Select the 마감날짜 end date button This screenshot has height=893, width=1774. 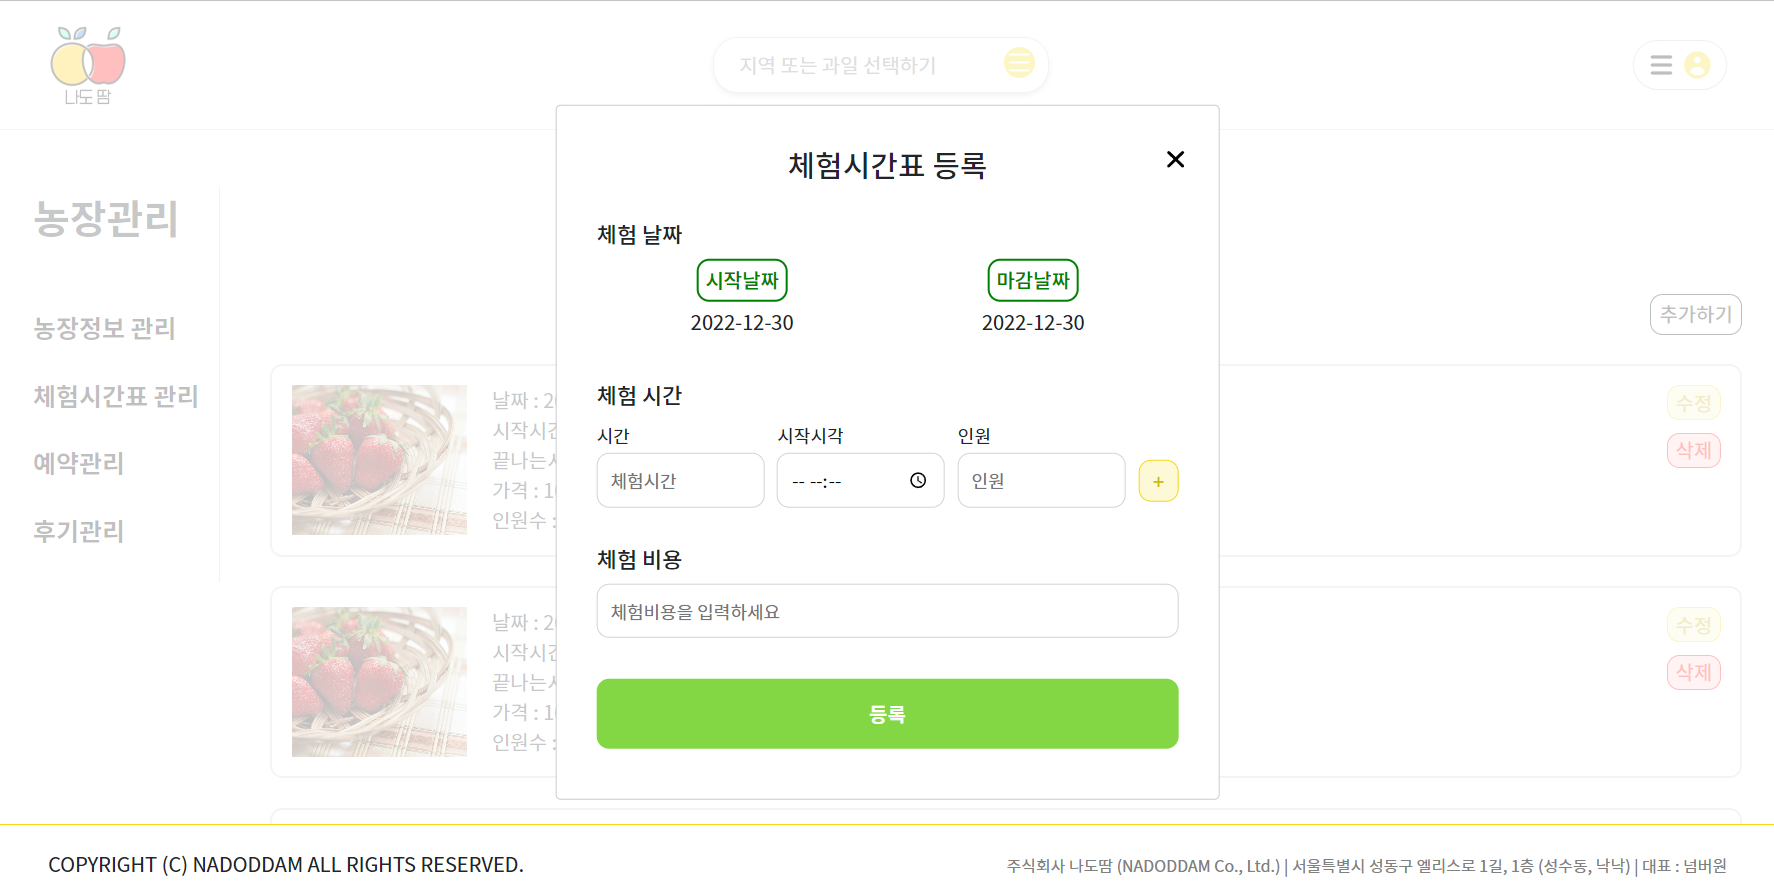pyautogui.click(x=1033, y=280)
